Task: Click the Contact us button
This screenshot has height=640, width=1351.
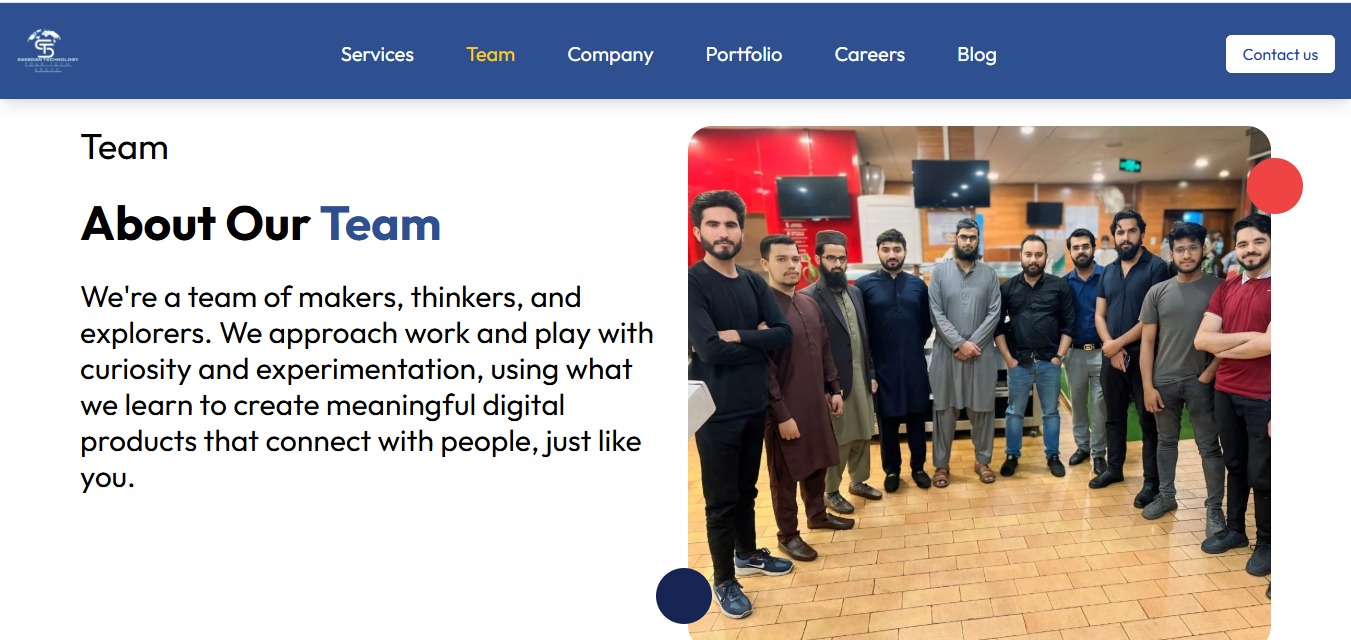Action: [1280, 54]
